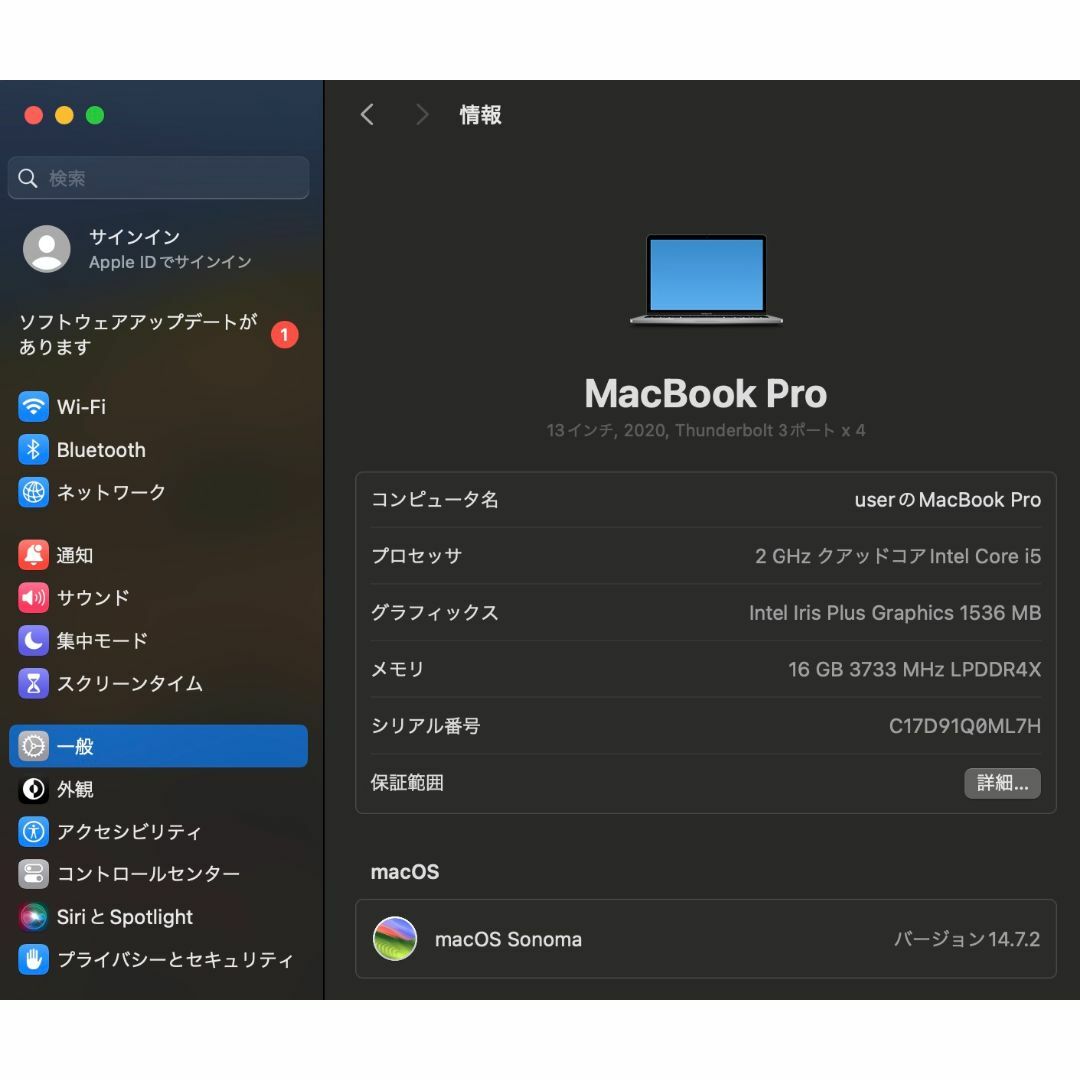This screenshot has height=1080, width=1080.
Task: Click the 情報 page title
Action: pos(480,114)
